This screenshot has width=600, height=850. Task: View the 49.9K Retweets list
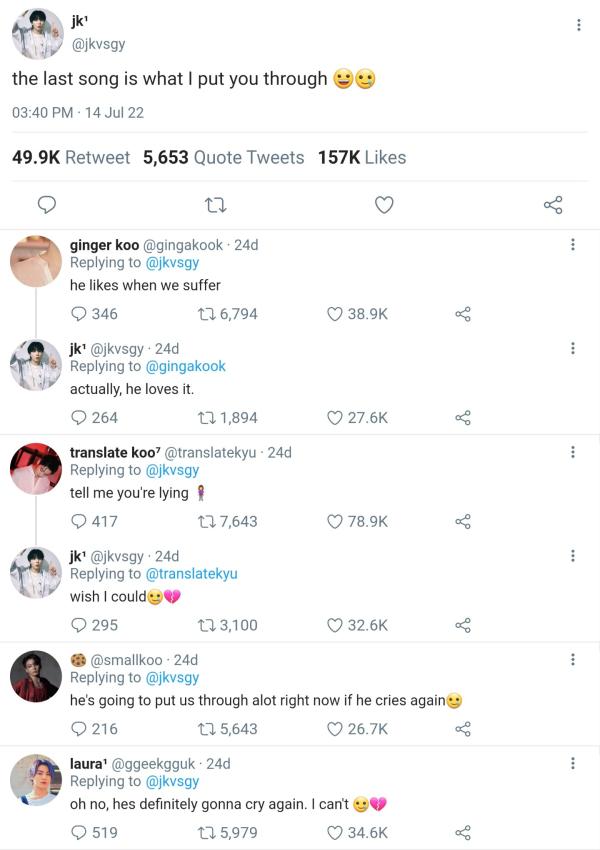71,157
